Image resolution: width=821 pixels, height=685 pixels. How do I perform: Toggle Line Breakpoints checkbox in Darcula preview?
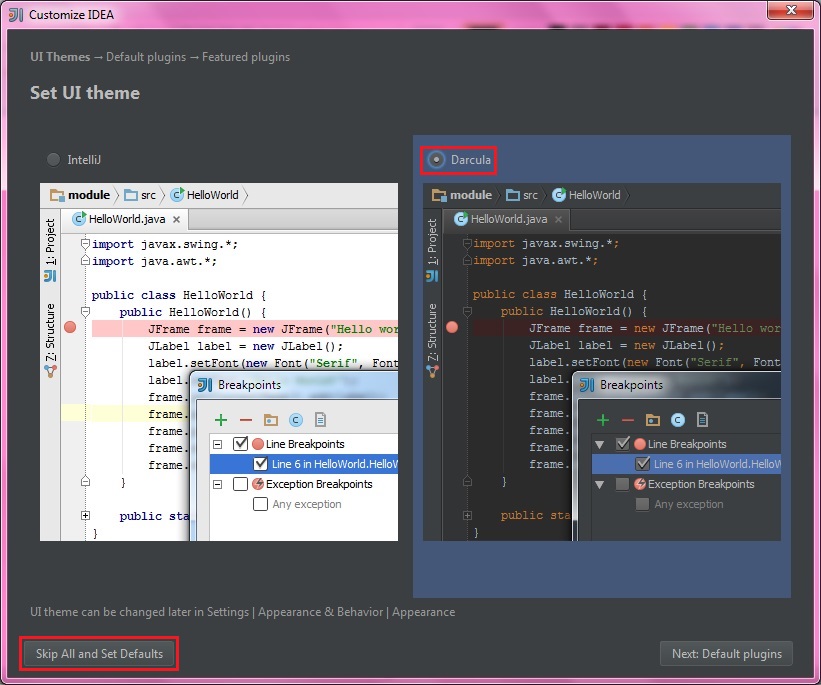pyautogui.click(x=623, y=444)
